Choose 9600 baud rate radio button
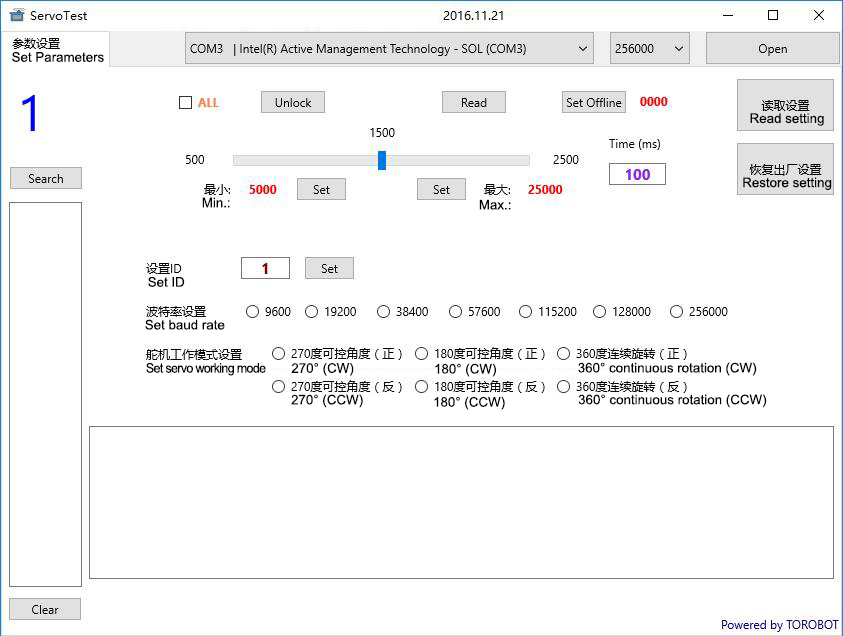 pyautogui.click(x=252, y=312)
